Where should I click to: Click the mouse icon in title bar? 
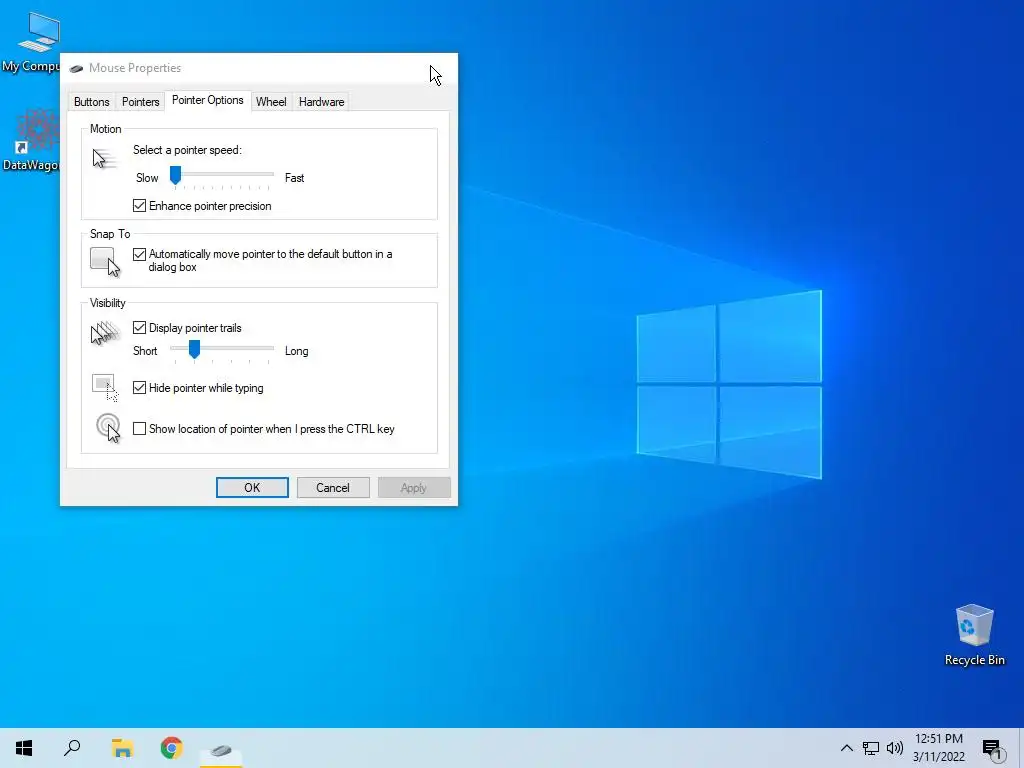pos(76,69)
